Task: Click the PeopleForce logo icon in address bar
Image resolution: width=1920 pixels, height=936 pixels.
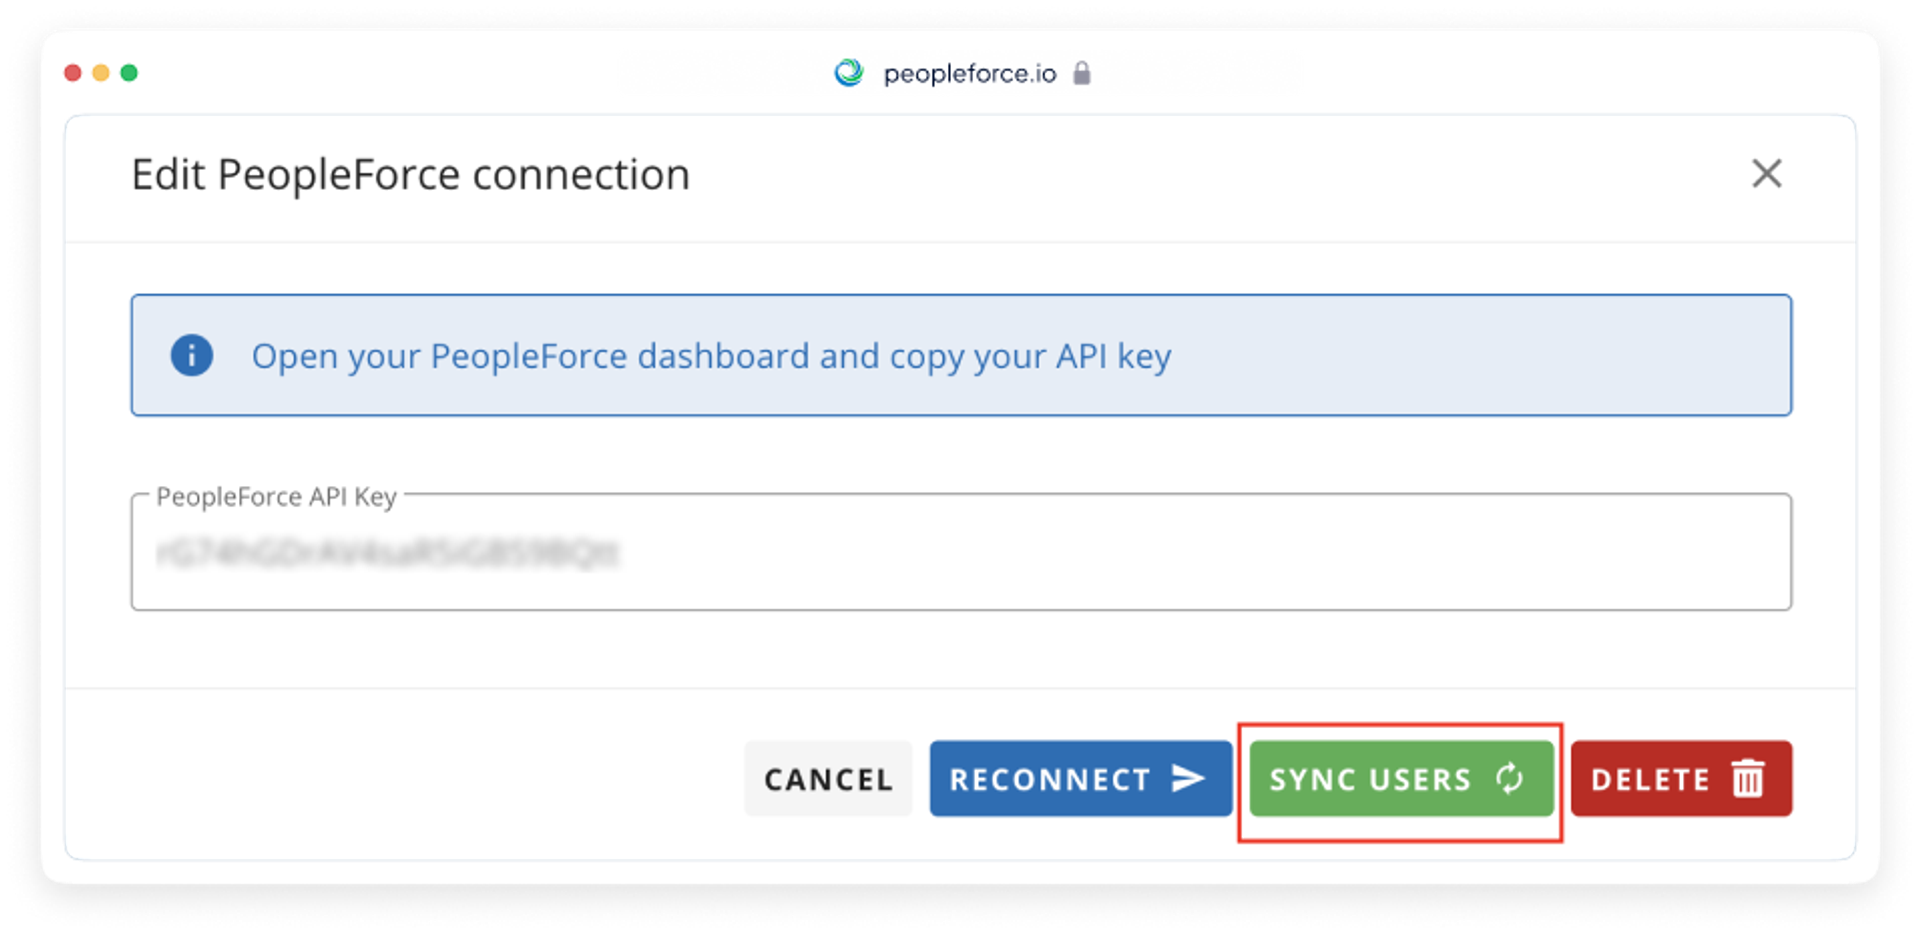Action: [849, 73]
